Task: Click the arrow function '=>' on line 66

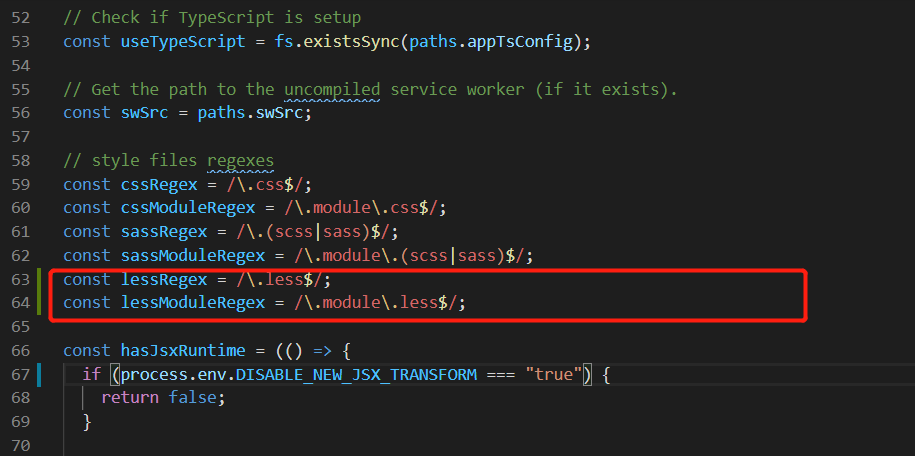Action: [323, 351]
